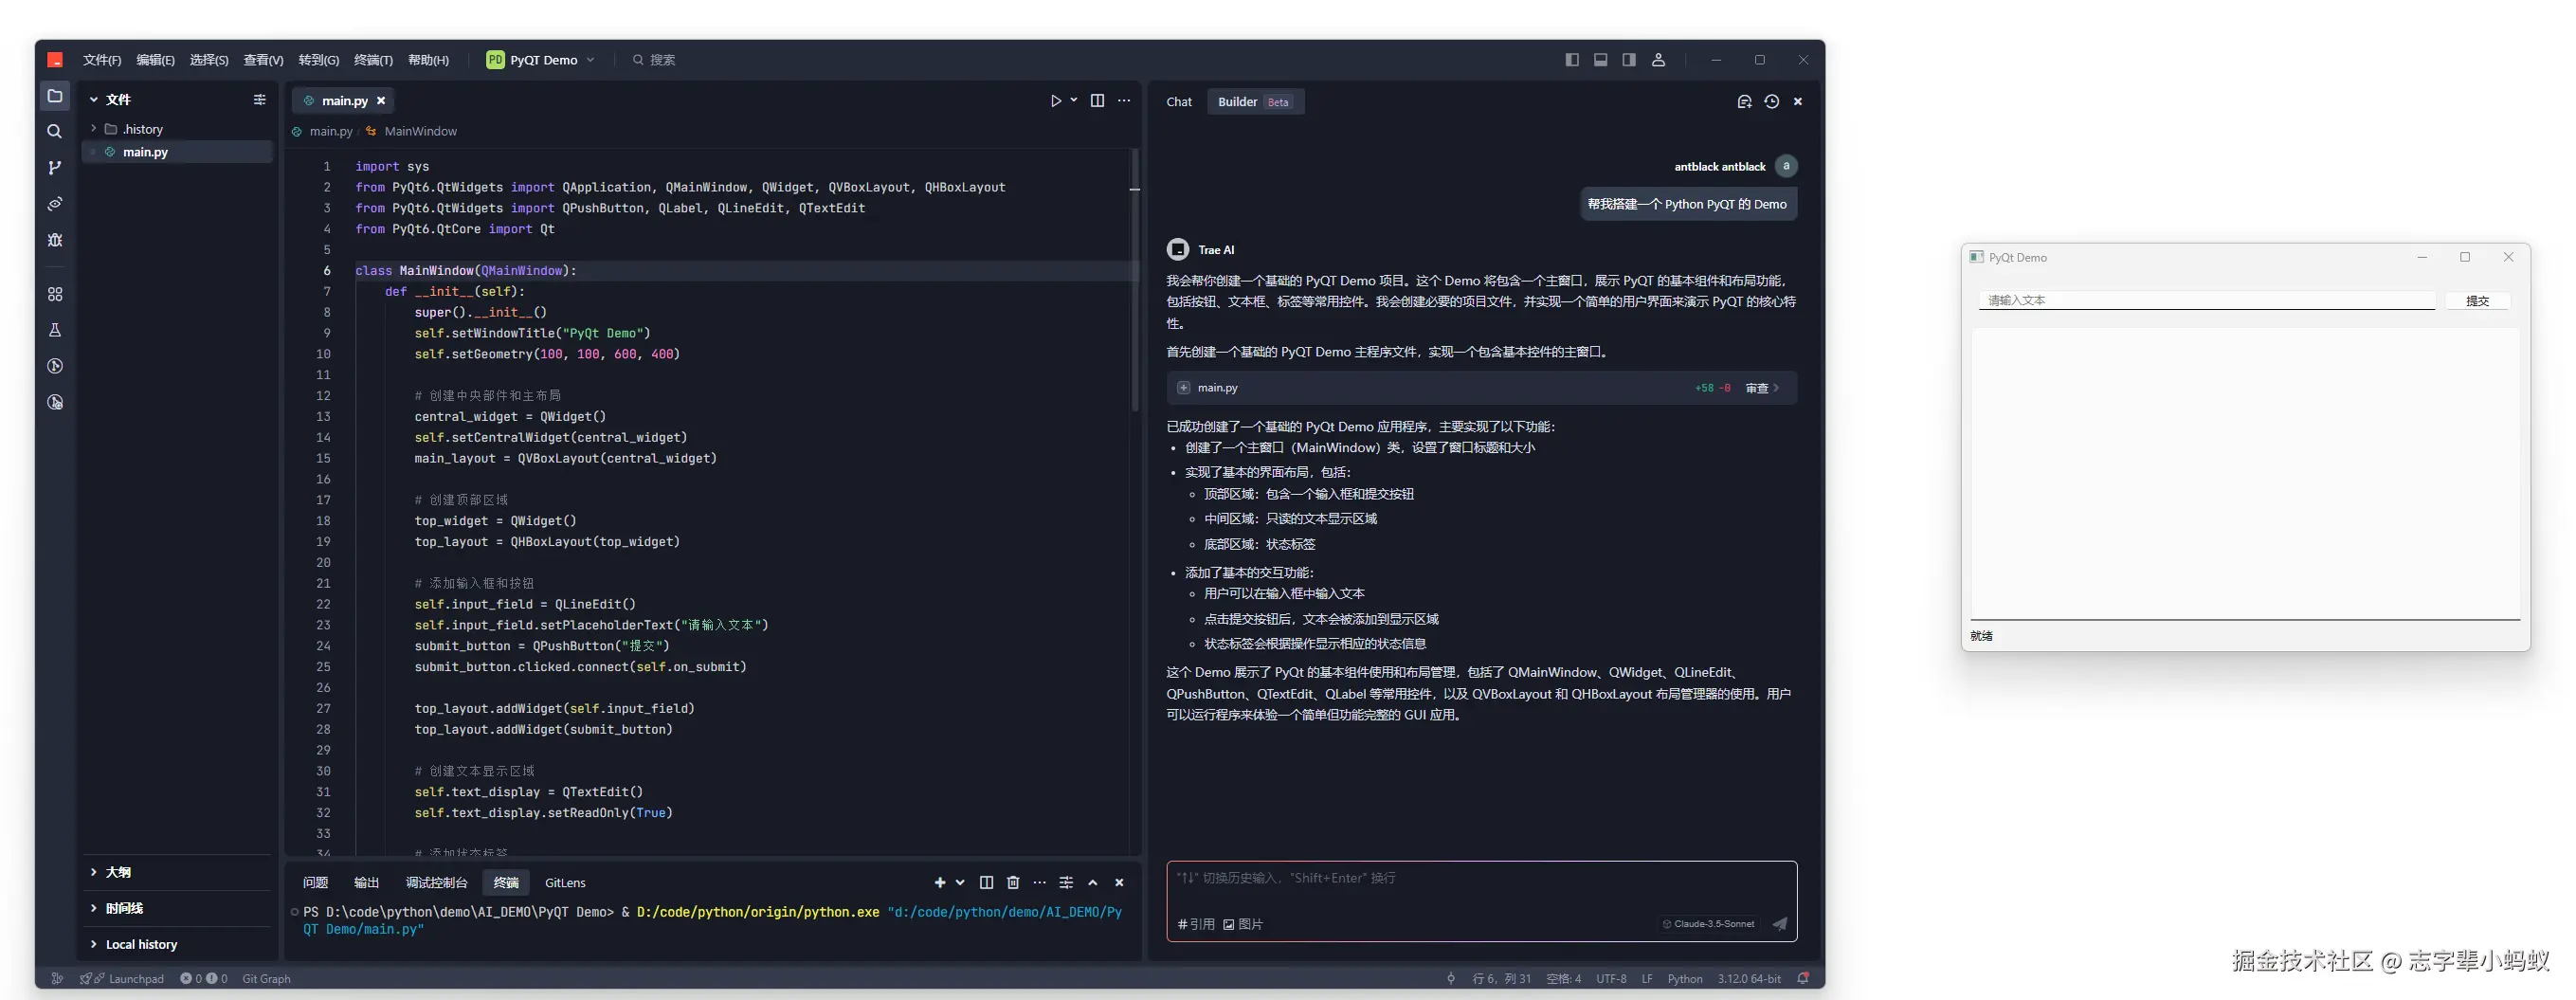Click the Trae red logo icon
The height and width of the screenshot is (1000, 2576).
(55, 60)
